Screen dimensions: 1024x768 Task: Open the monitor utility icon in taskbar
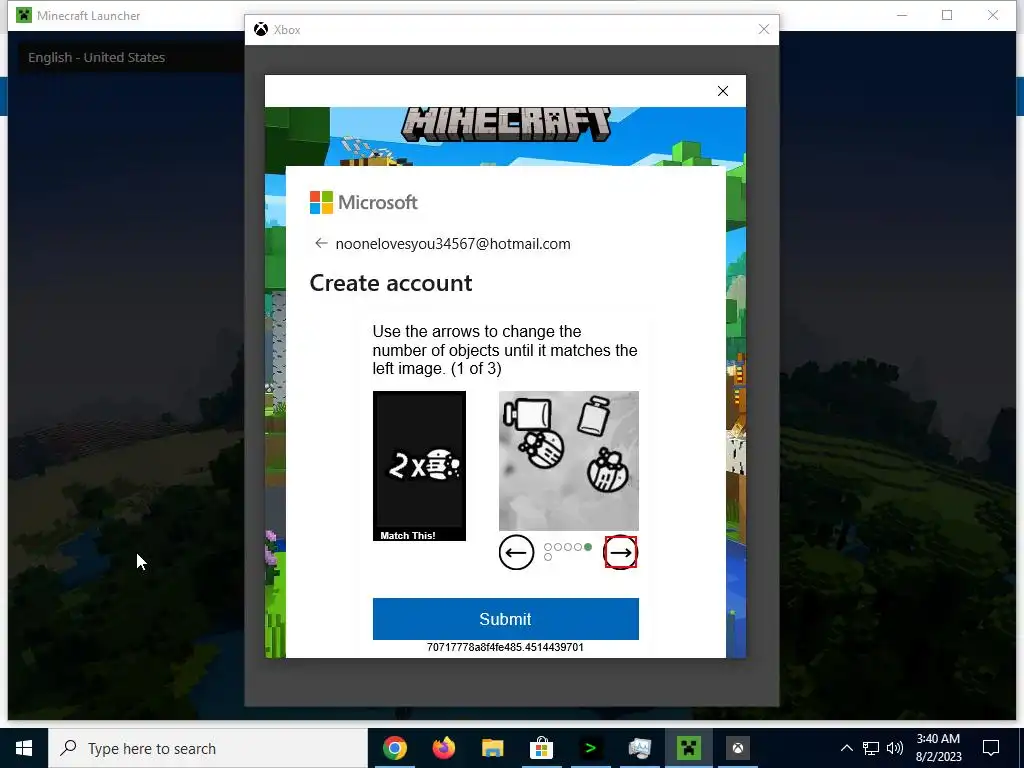[x=639, y=748]
